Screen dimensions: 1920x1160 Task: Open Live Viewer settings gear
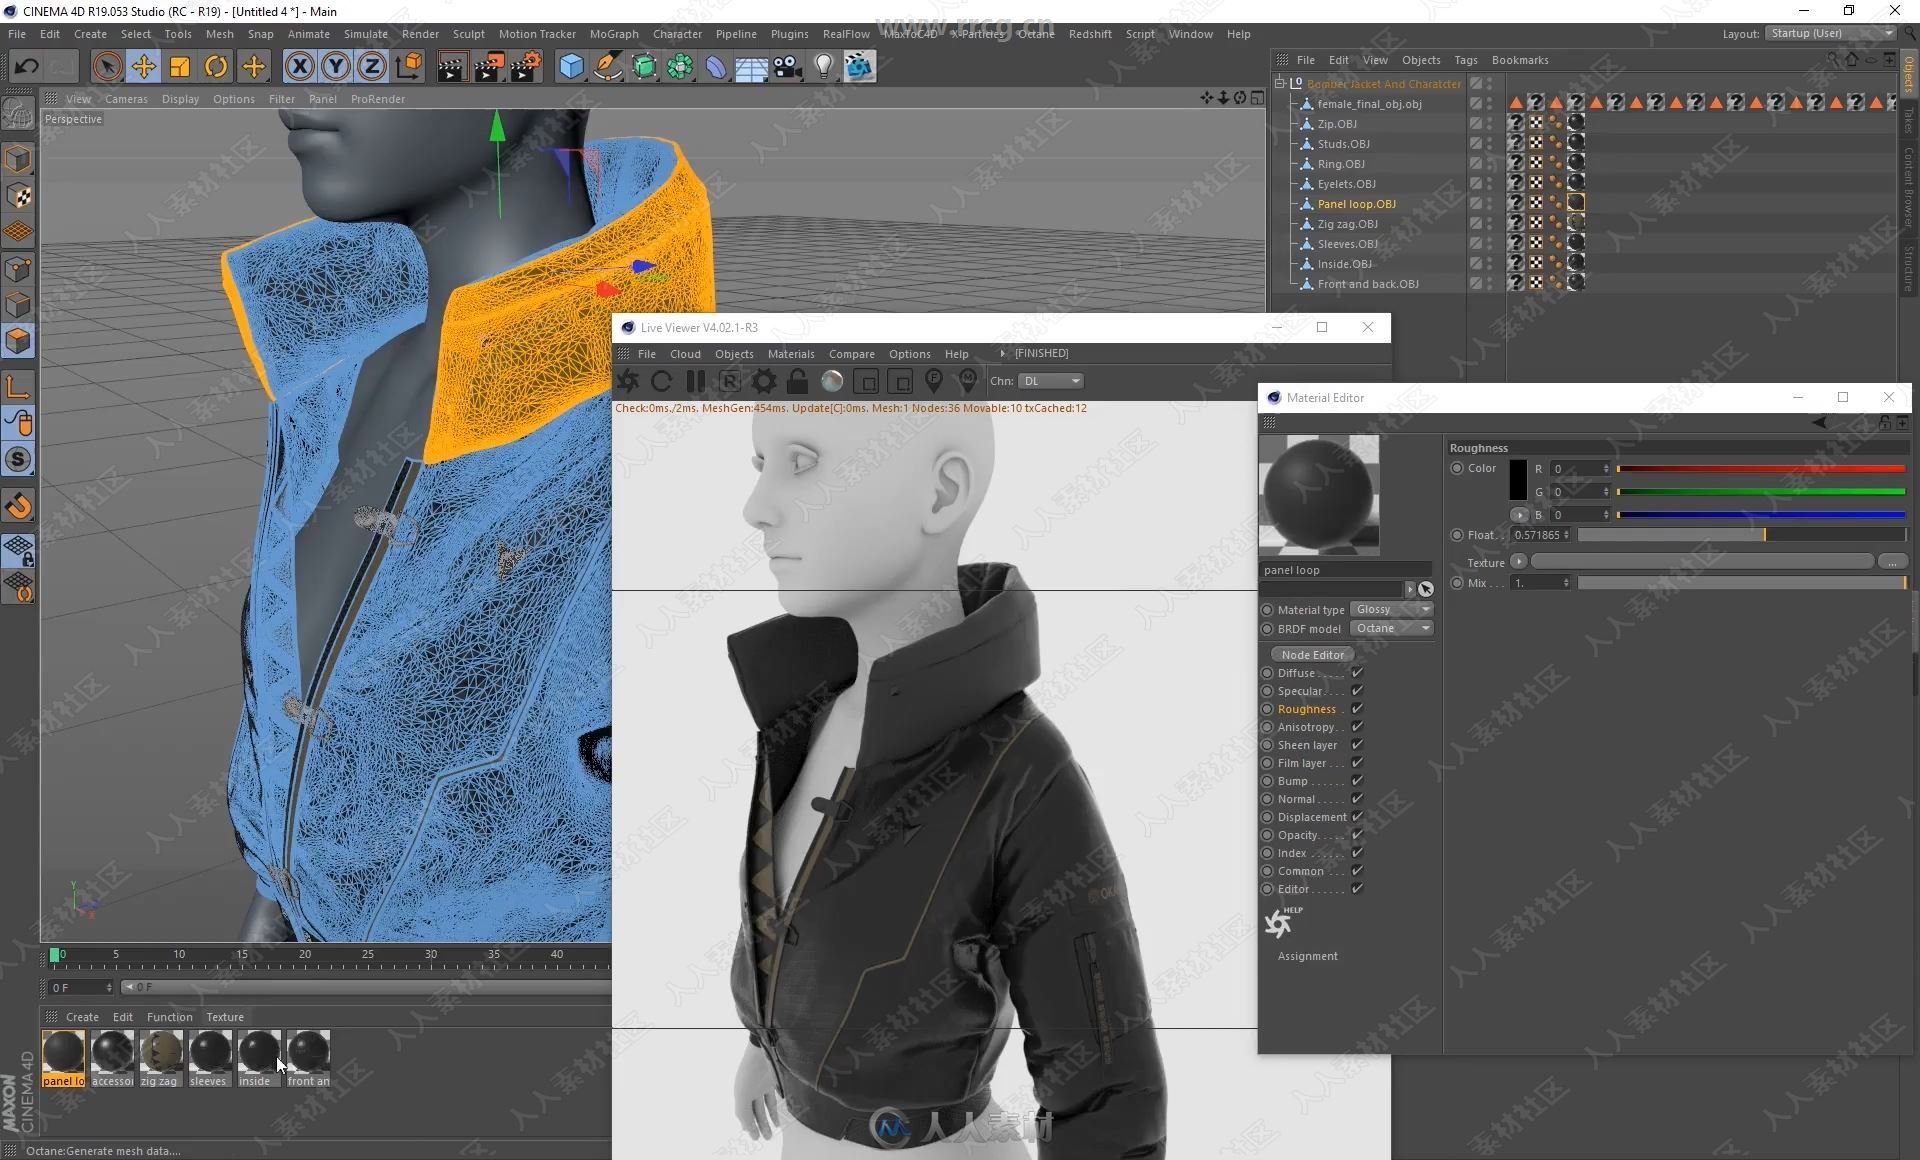point(764,381)
